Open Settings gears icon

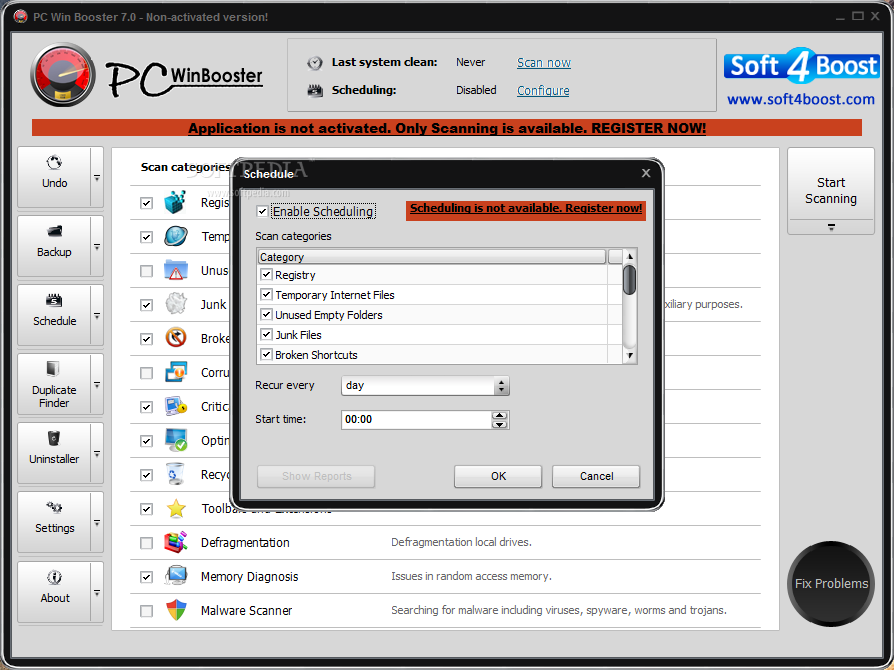tap(54, 507)
